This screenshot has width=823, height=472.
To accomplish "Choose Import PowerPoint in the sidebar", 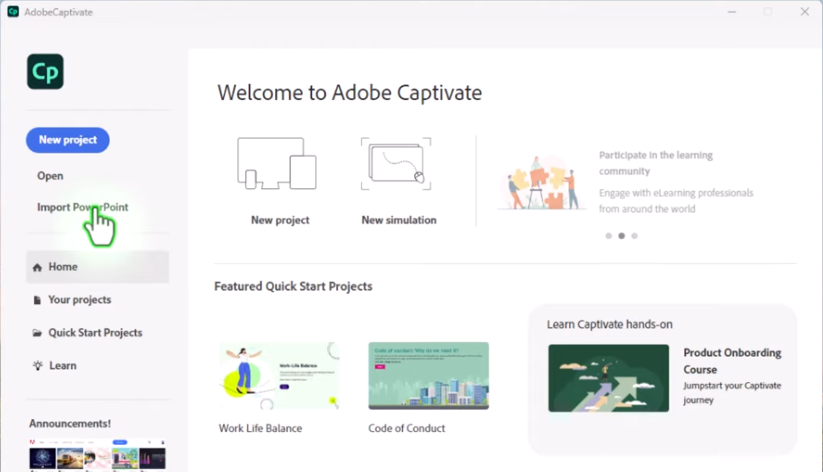I will click(x=82, y=208).
